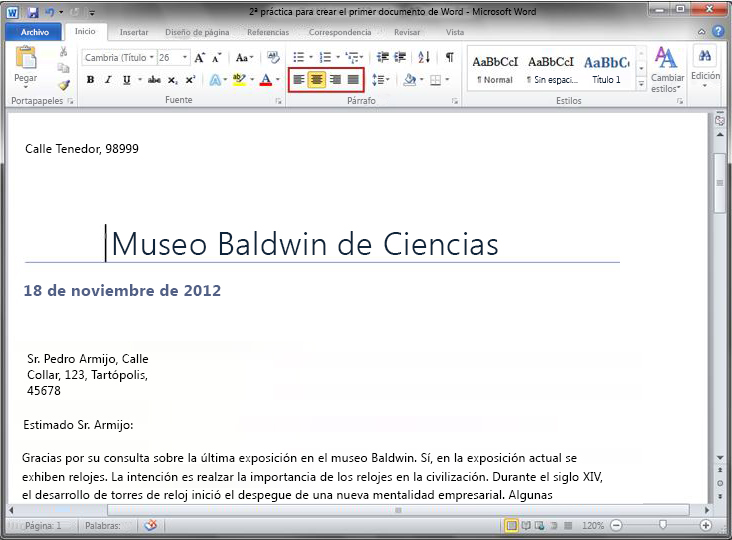The image size is (732, 540).
Task: Switch to the Diseño de página tab
Action: pos(197,32)
